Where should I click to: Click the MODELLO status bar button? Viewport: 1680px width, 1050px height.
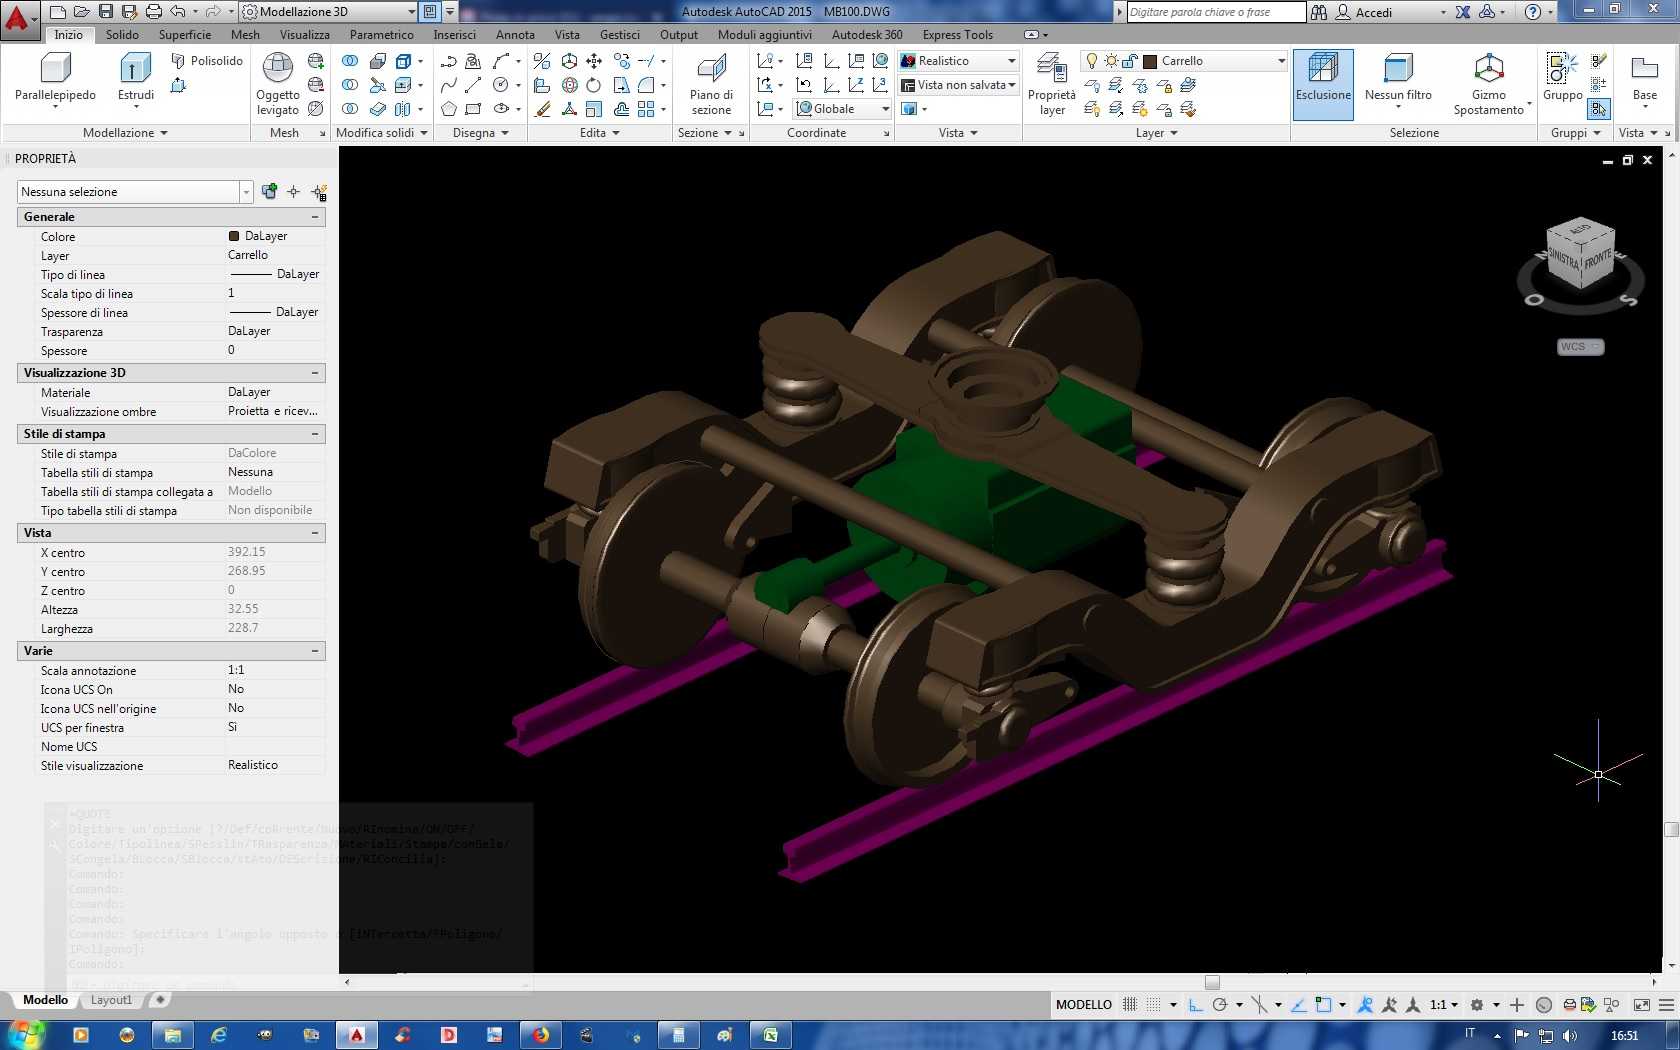1084,1005
